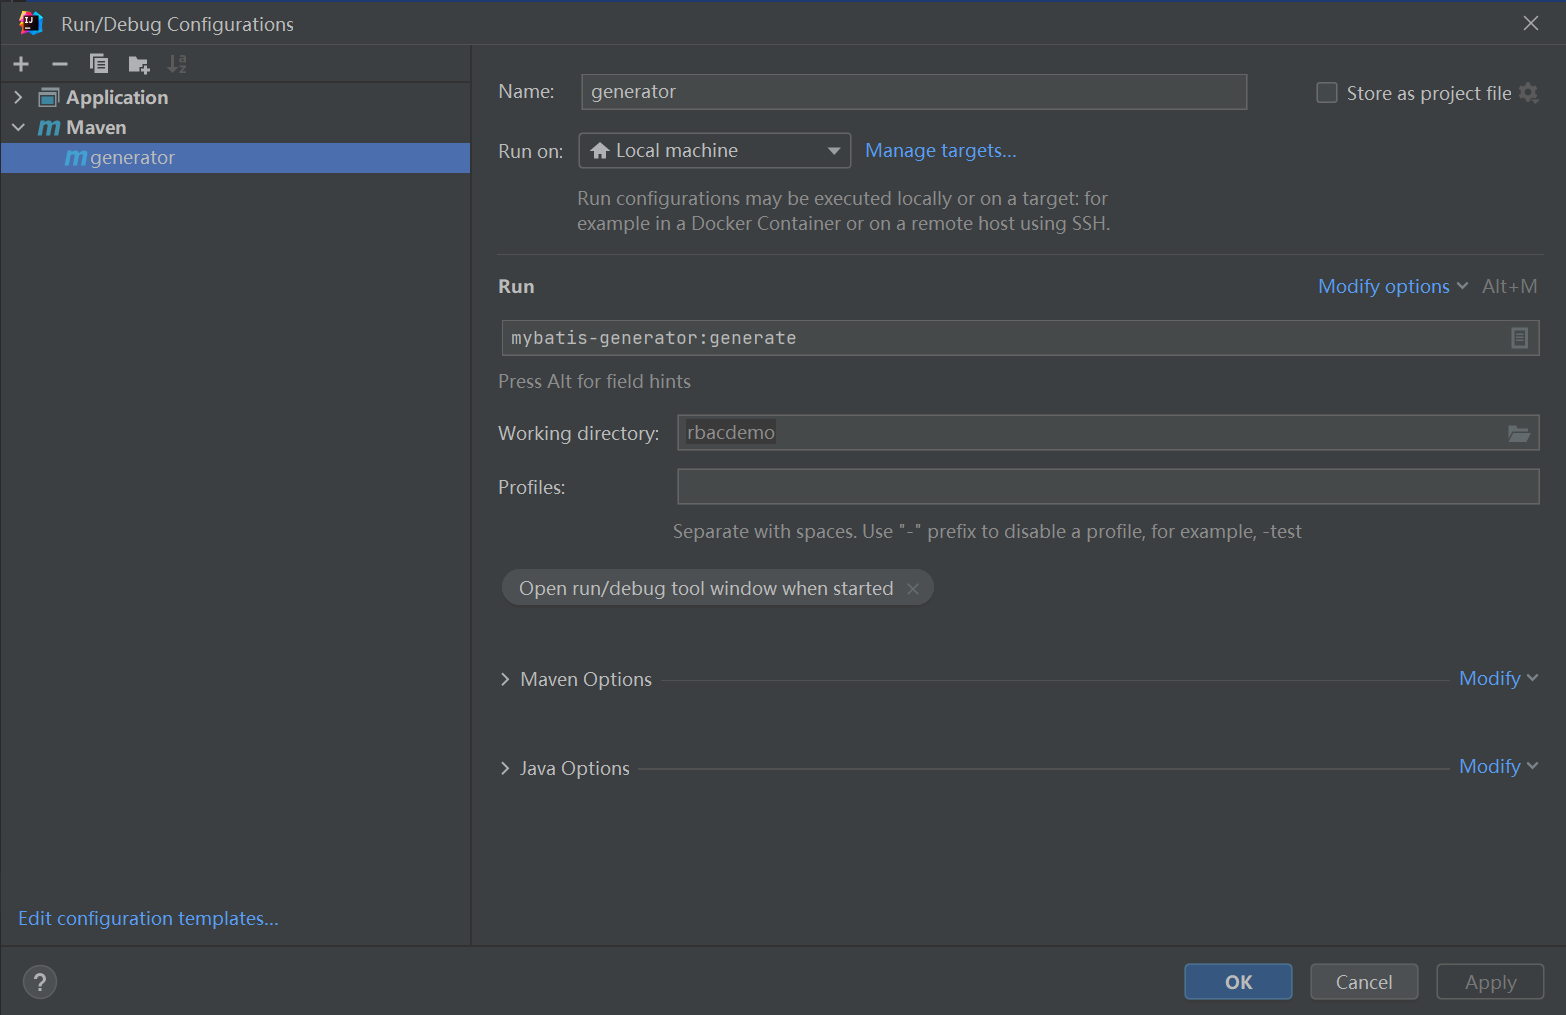This screenshot has height=1015, width=1566.
Task: Close the Run/Debug Configurations dialog
Action: coord(1531,23)
